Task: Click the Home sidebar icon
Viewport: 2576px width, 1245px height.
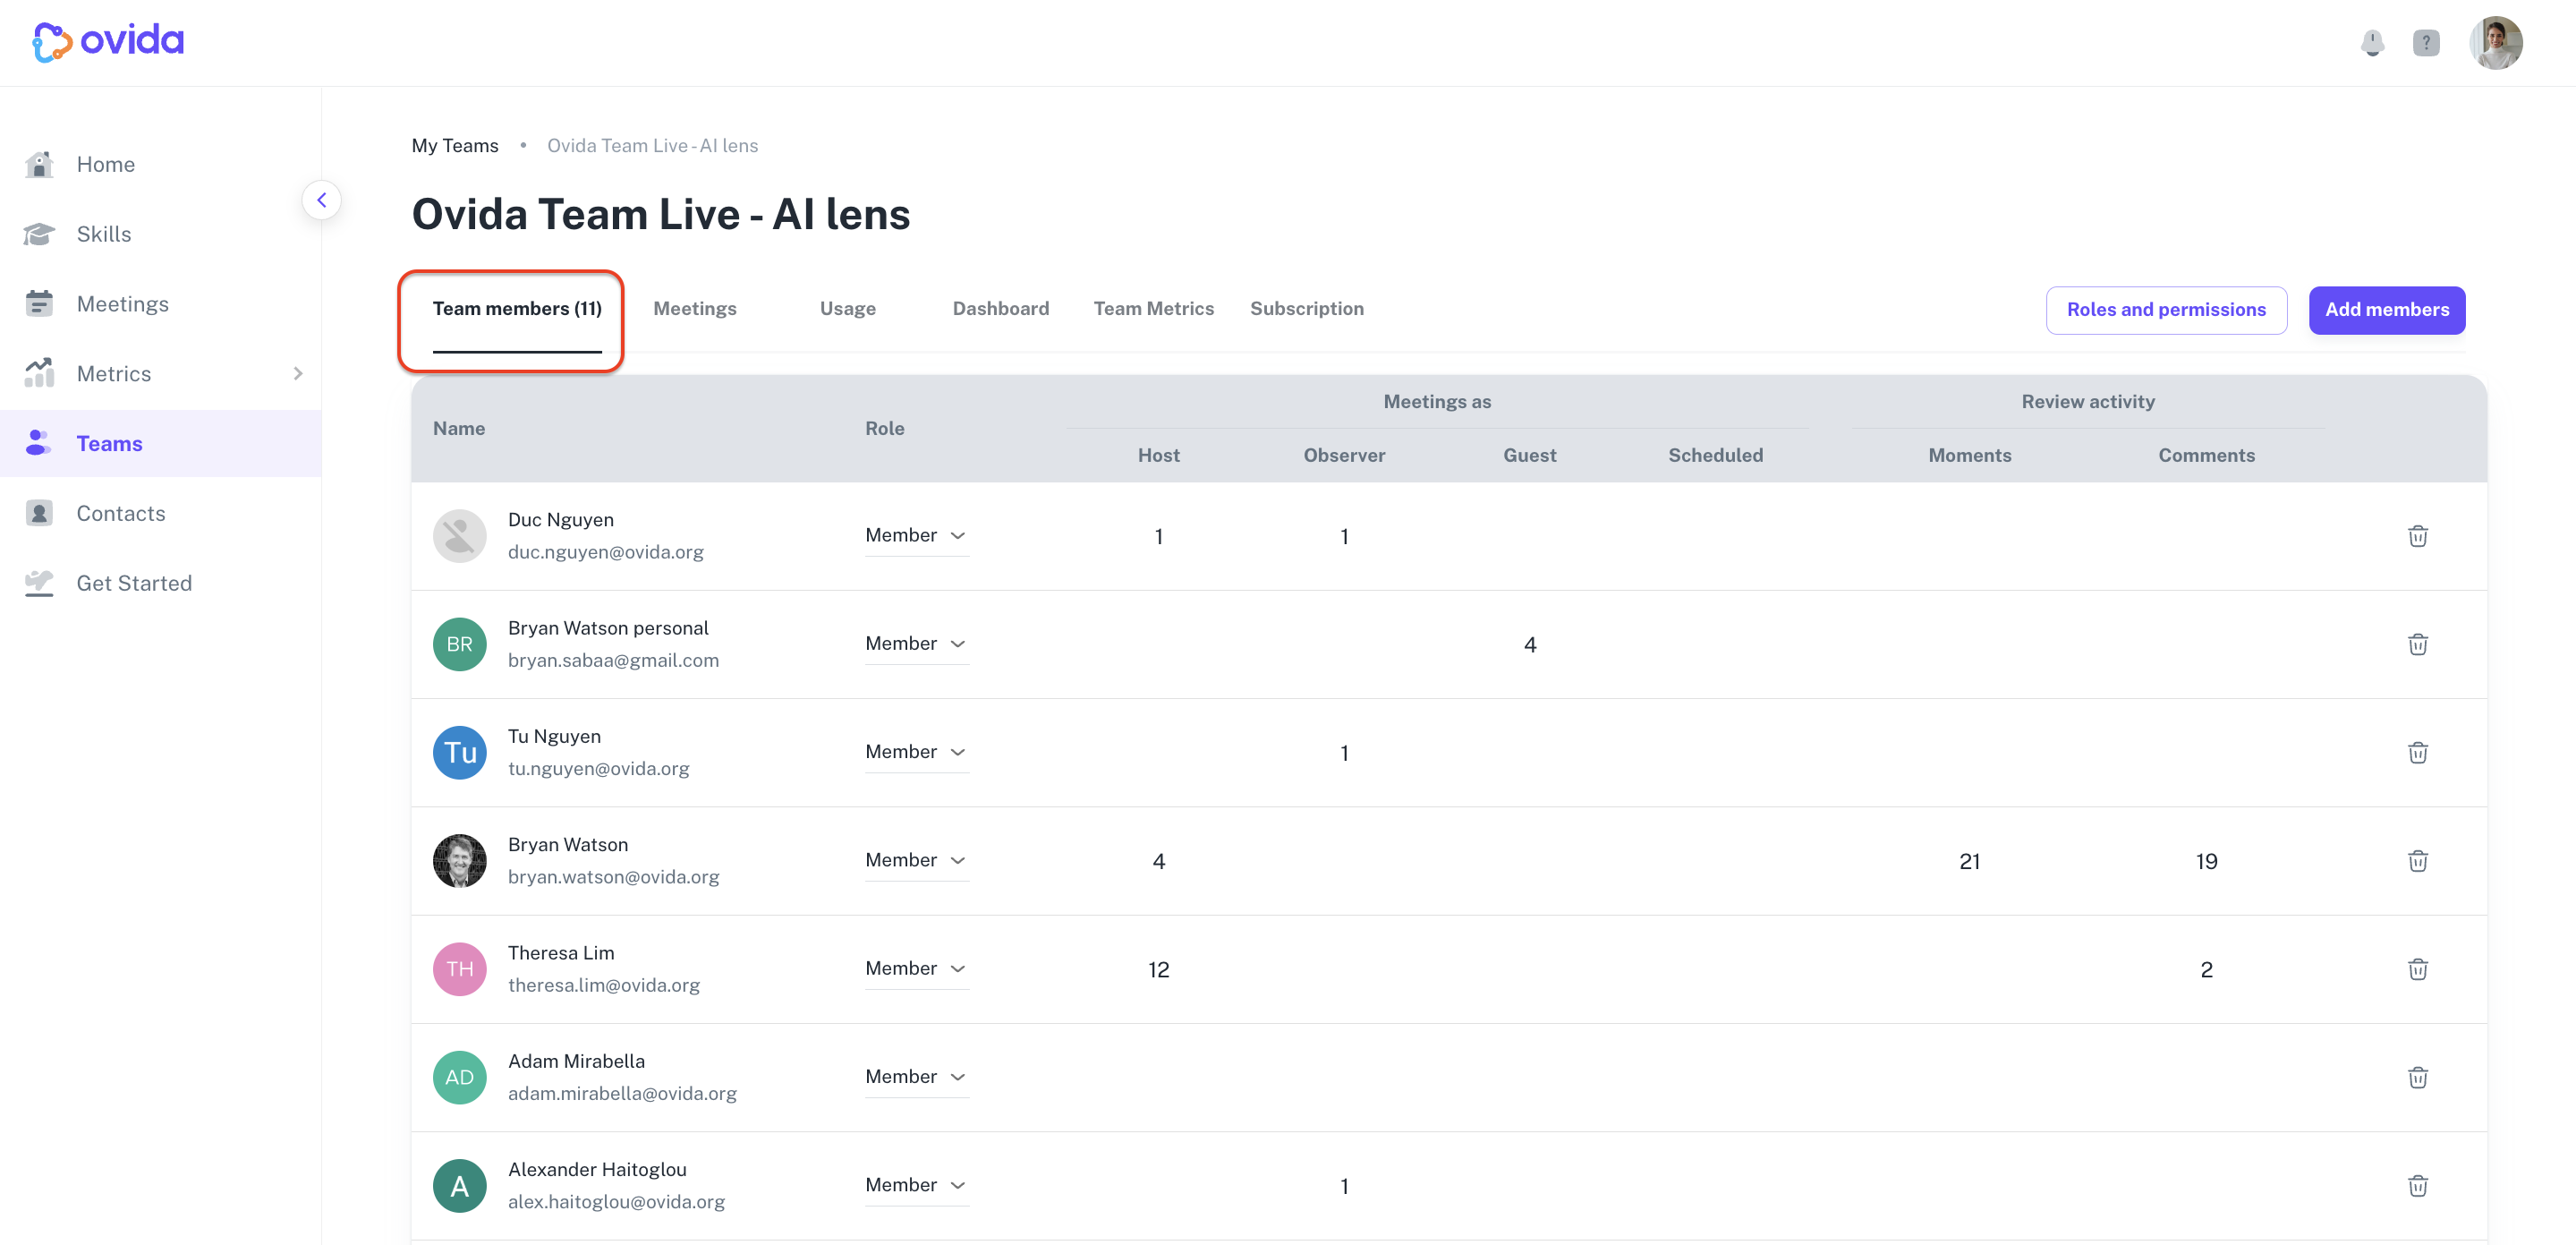Action: [39, 164]
